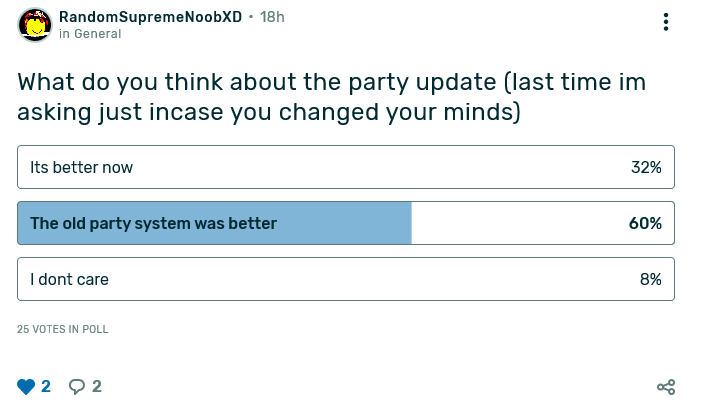Click RandomSupremeNoobXD's avatar image
The image size is (702, 401).
36,25
